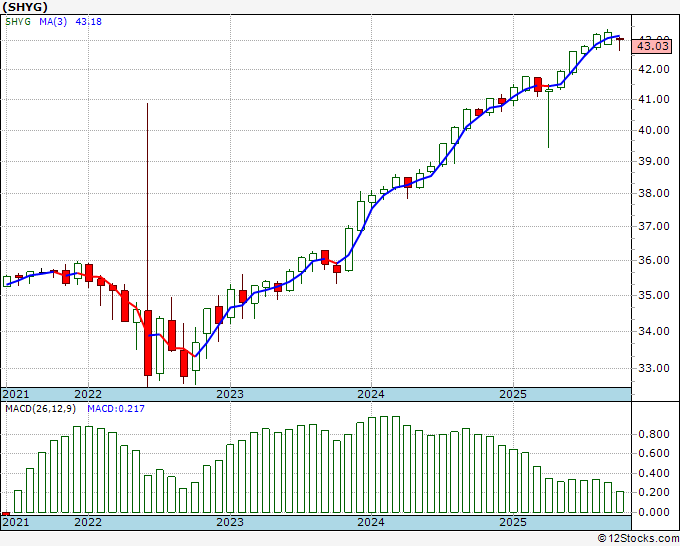Click the 40.00 price axis label
The image size is (680, 546).
pyautogui.click(x=654, y=130)
